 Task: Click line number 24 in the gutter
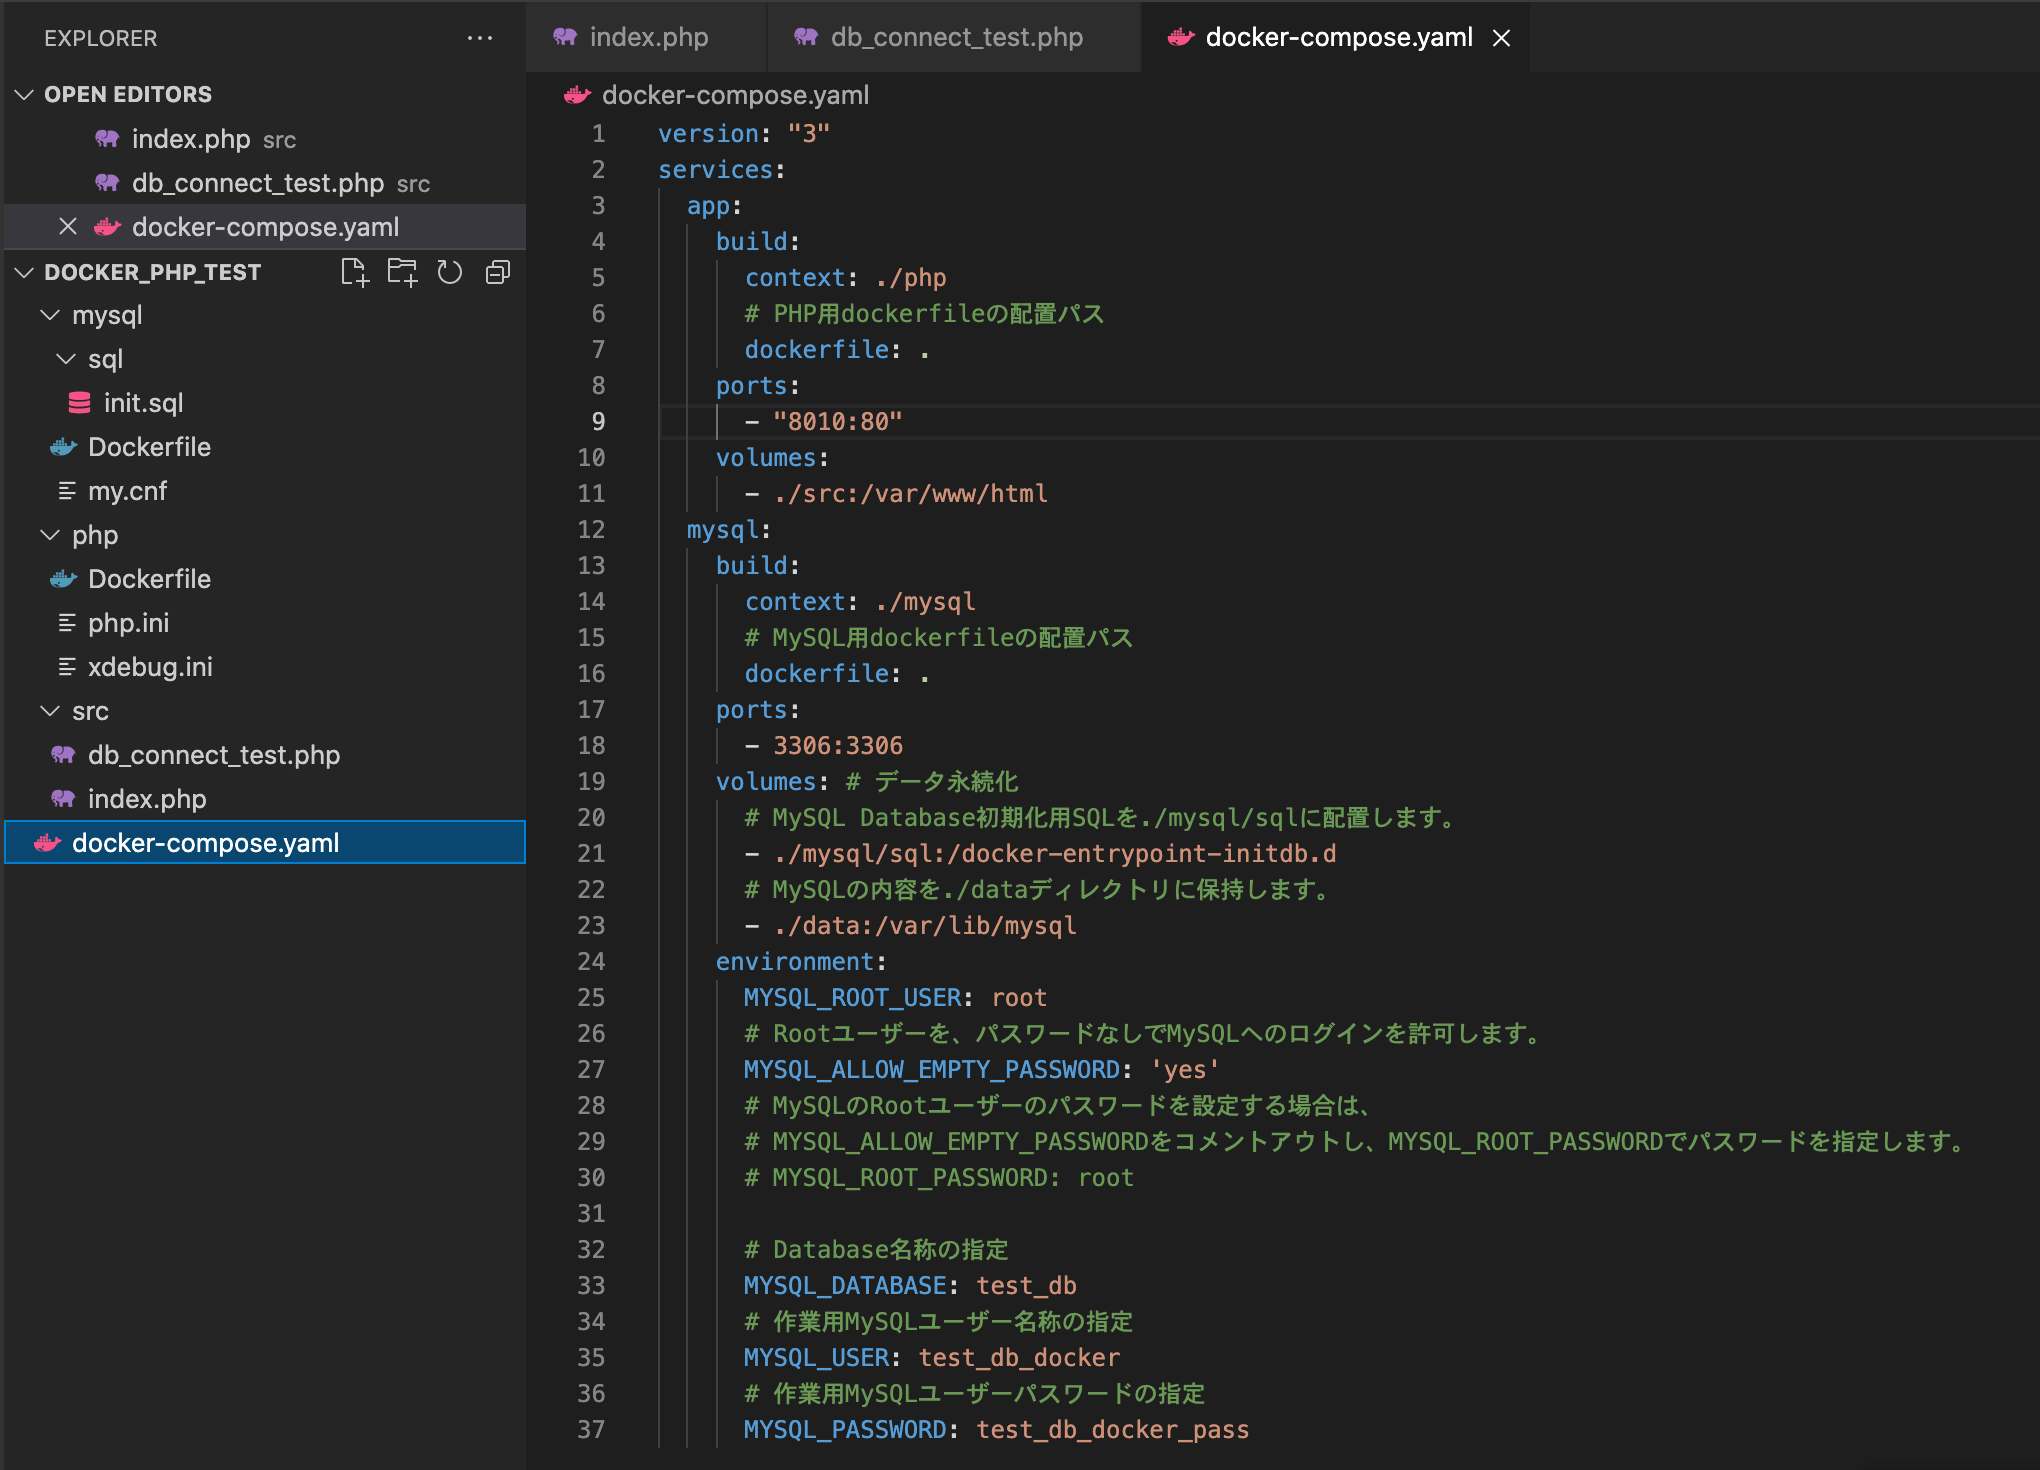591,962
